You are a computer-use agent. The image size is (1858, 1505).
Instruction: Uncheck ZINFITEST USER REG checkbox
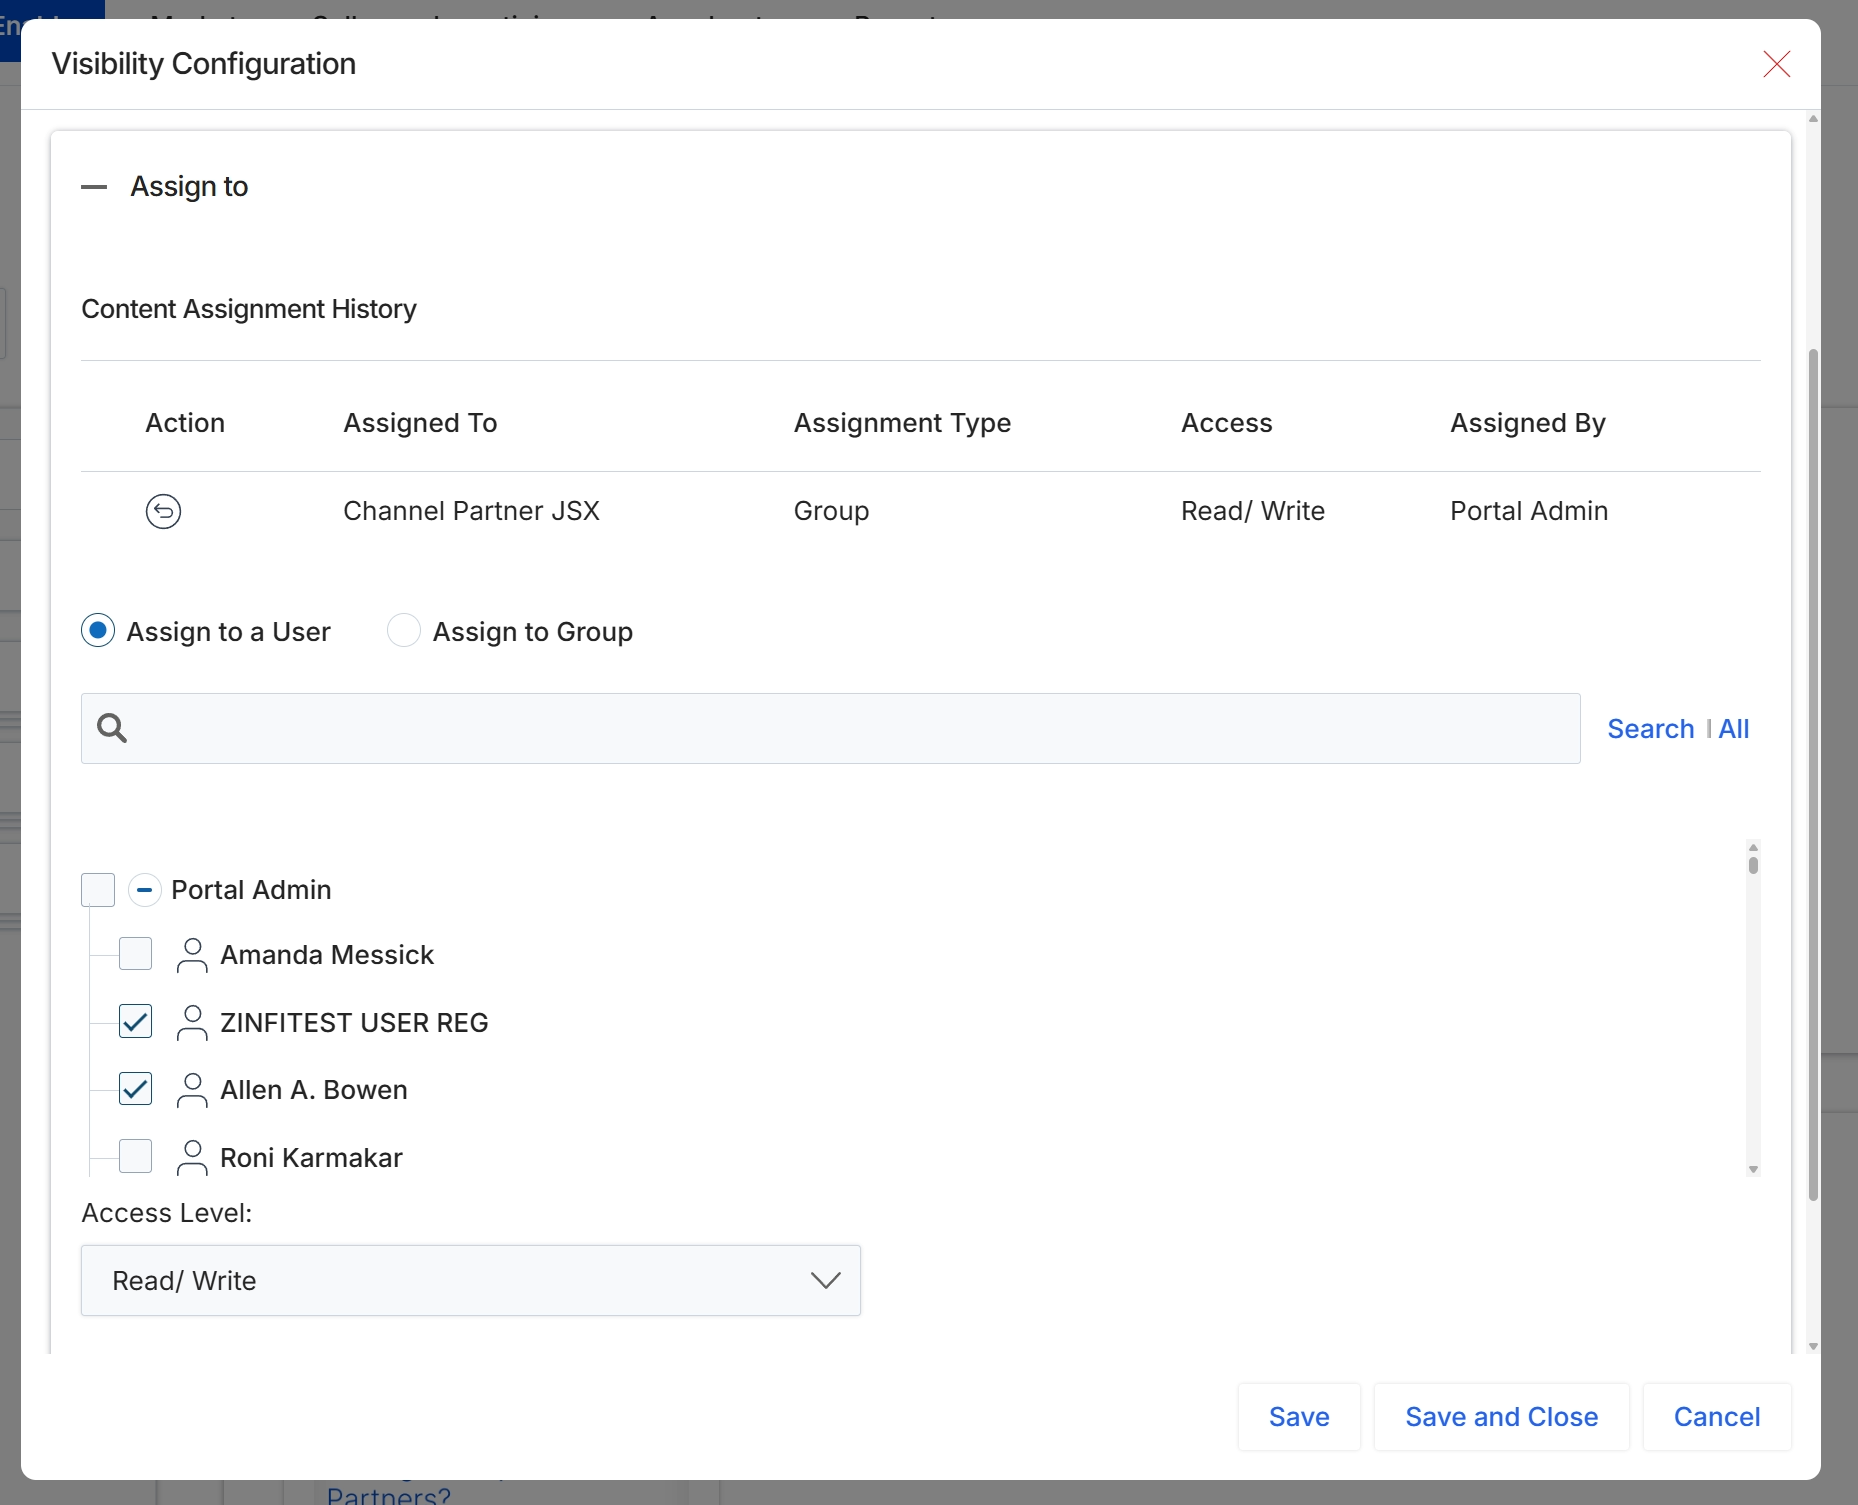tap(136, 1022)
